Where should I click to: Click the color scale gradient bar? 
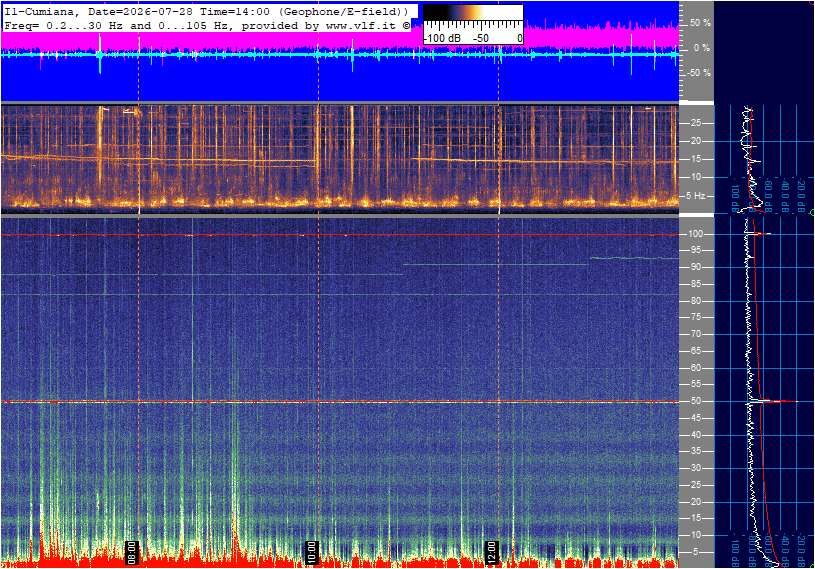point(473,14)
